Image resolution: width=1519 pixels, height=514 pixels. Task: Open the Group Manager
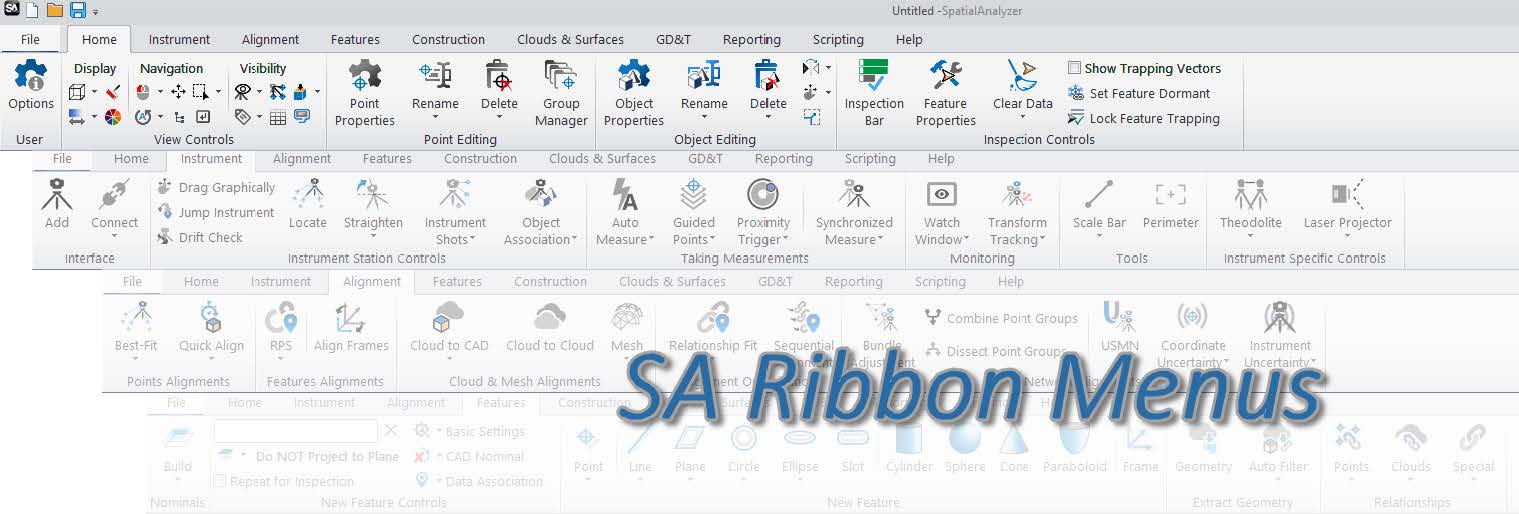point(561,77)
